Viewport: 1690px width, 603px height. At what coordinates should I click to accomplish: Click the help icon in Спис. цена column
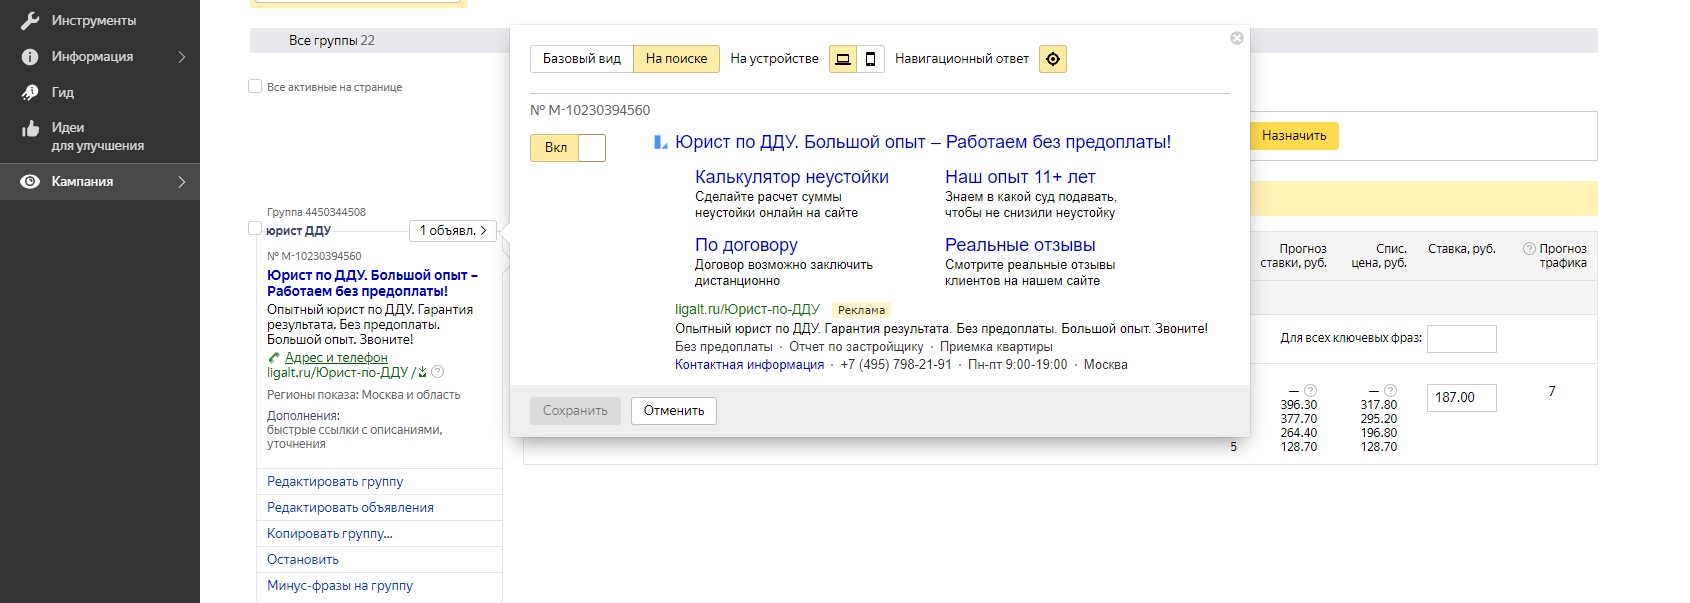(1390, 391)
